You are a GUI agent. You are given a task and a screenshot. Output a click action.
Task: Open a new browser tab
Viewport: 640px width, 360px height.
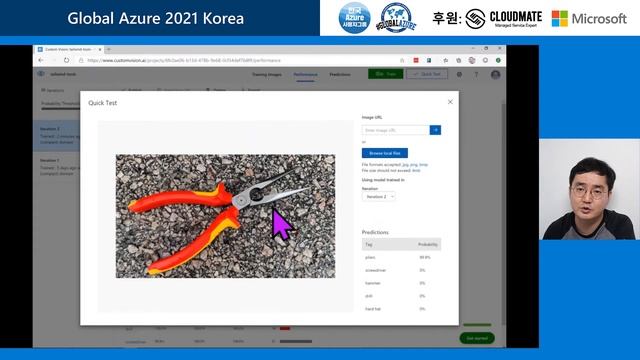pos(109,49)
